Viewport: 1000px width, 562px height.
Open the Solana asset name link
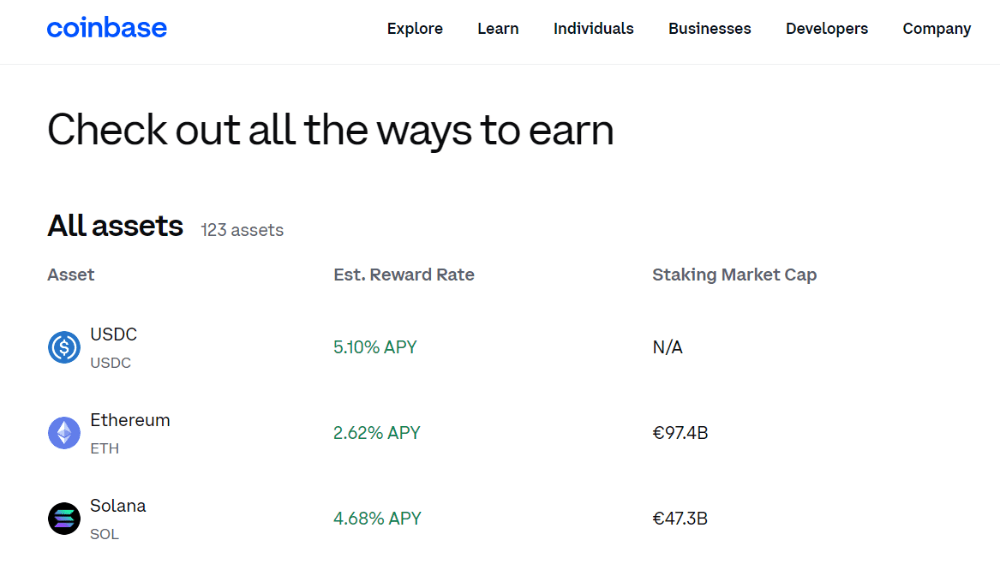pos(118,506)
